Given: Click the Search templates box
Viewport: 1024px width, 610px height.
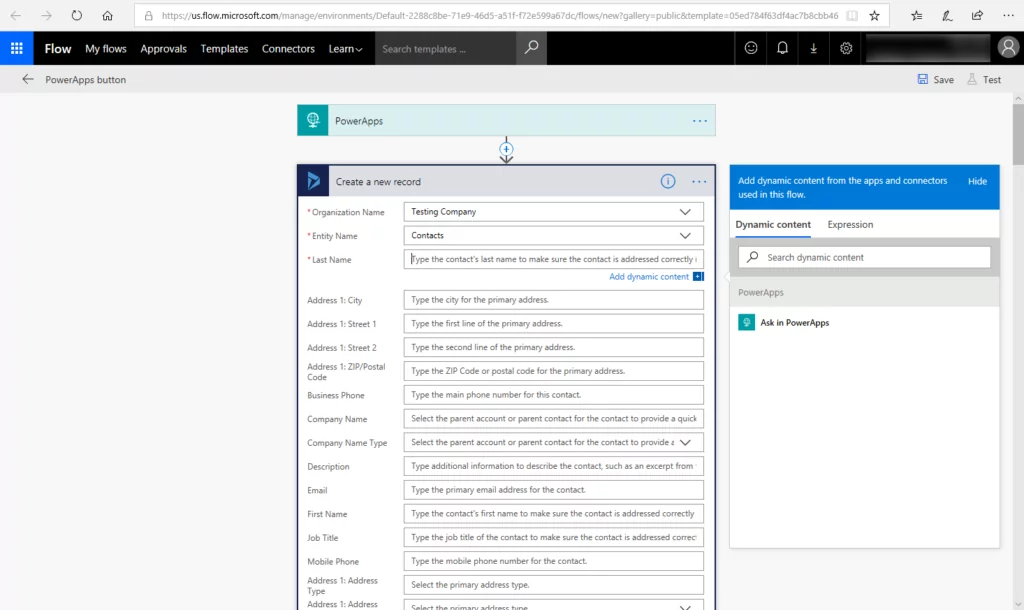Looking at the screenshot, I should point(445,48).
